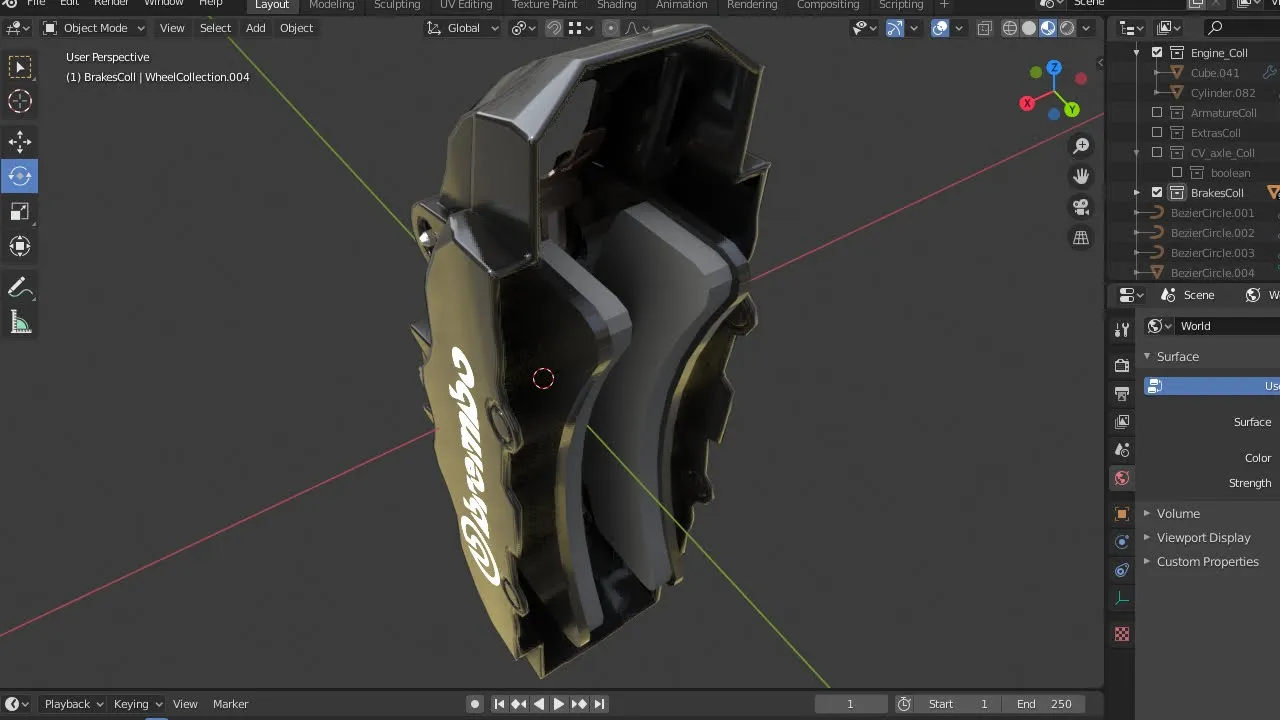Click the Use Nodes button

point(1212,386)
